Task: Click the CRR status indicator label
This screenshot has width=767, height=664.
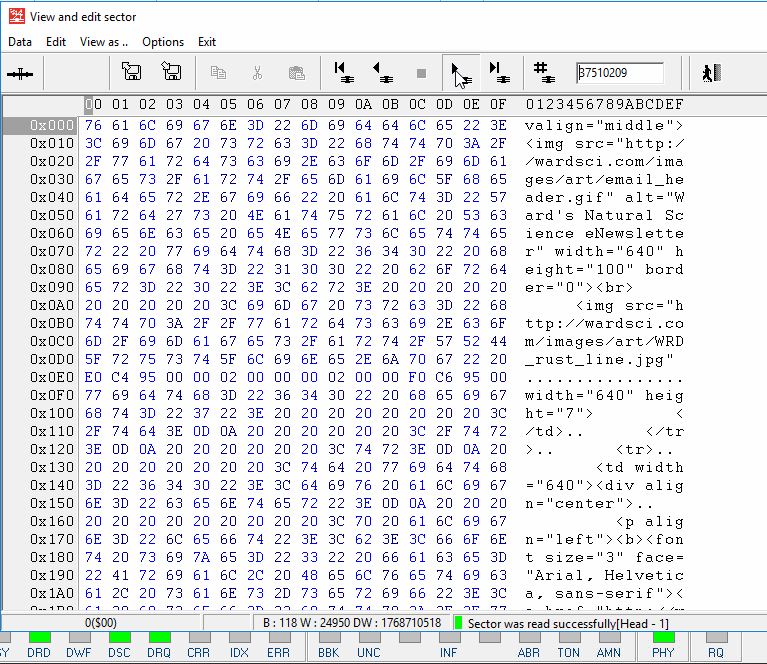Action: pyautogui.click(x=199, y=653)
